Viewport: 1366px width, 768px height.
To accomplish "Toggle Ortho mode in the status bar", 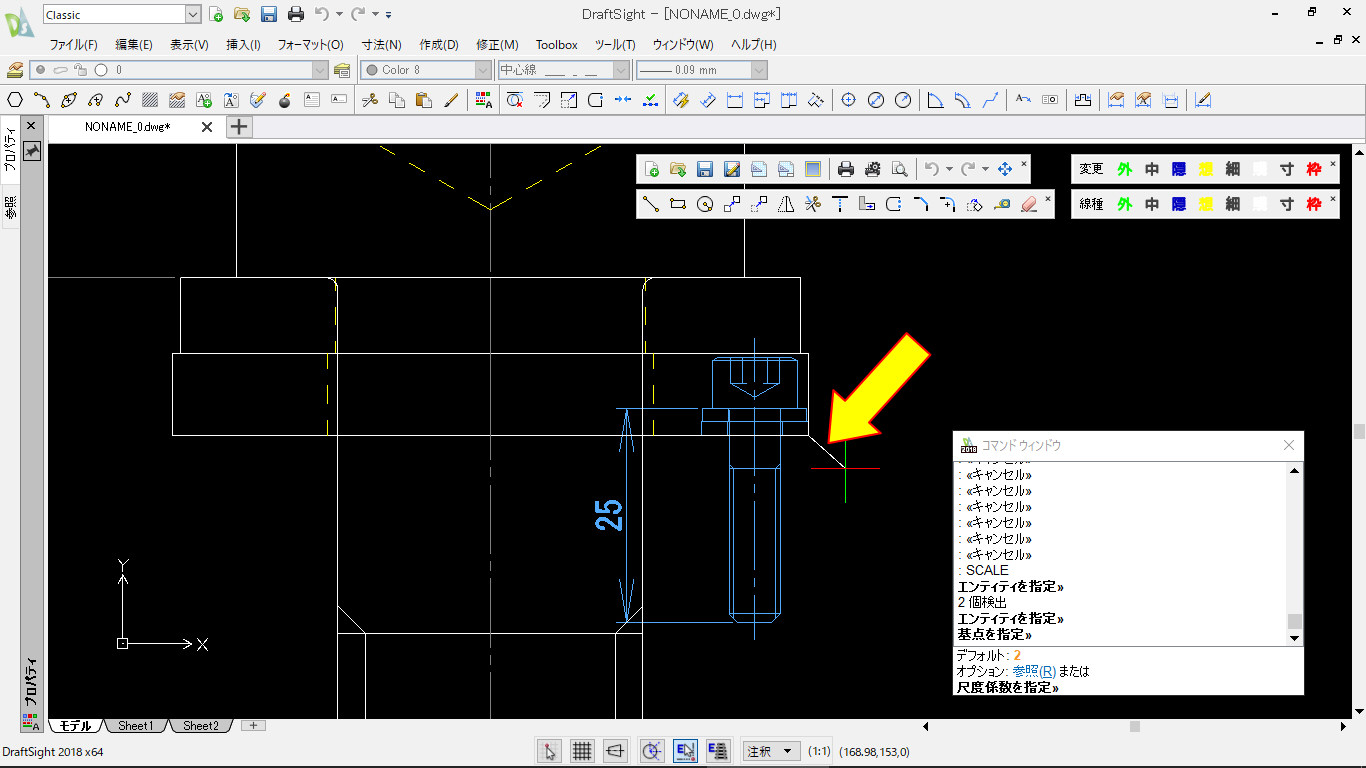I will coord(617,751).
